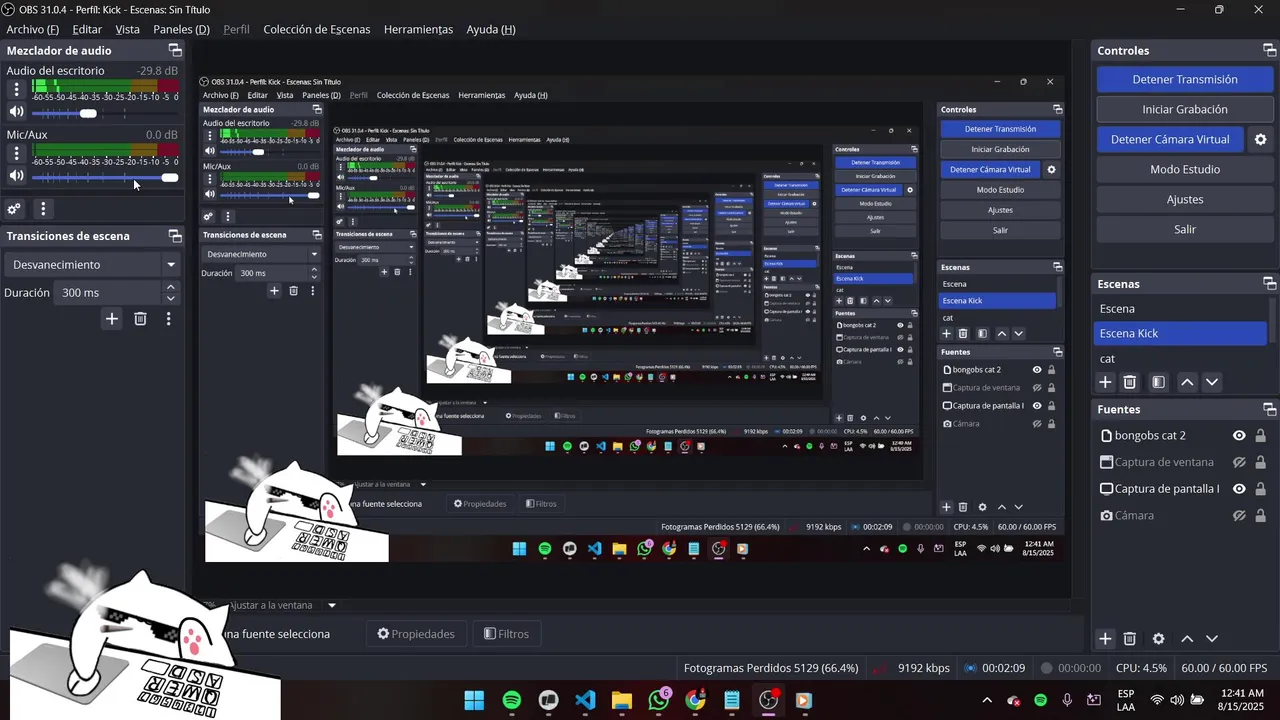This screenshot has height=720, width=1280.
Task: Open Colección de Escenas menu
Action: [x=317, y=29]
